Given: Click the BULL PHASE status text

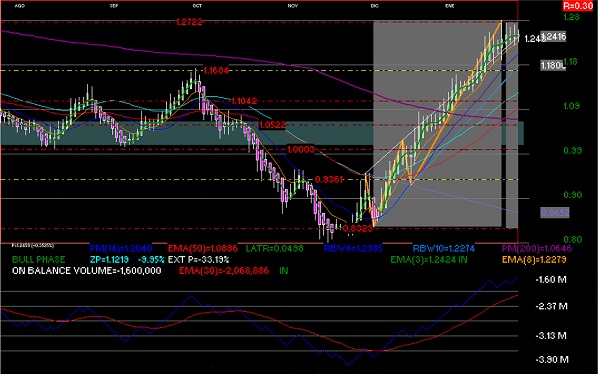Looking at the screenshot, I should click(39, 260).
